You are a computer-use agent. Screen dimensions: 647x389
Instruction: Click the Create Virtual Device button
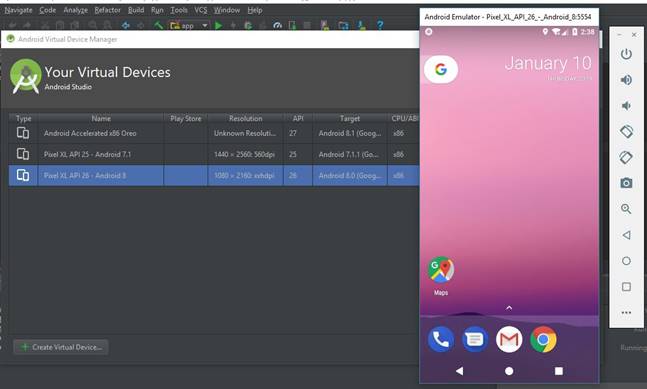point(61,347)
